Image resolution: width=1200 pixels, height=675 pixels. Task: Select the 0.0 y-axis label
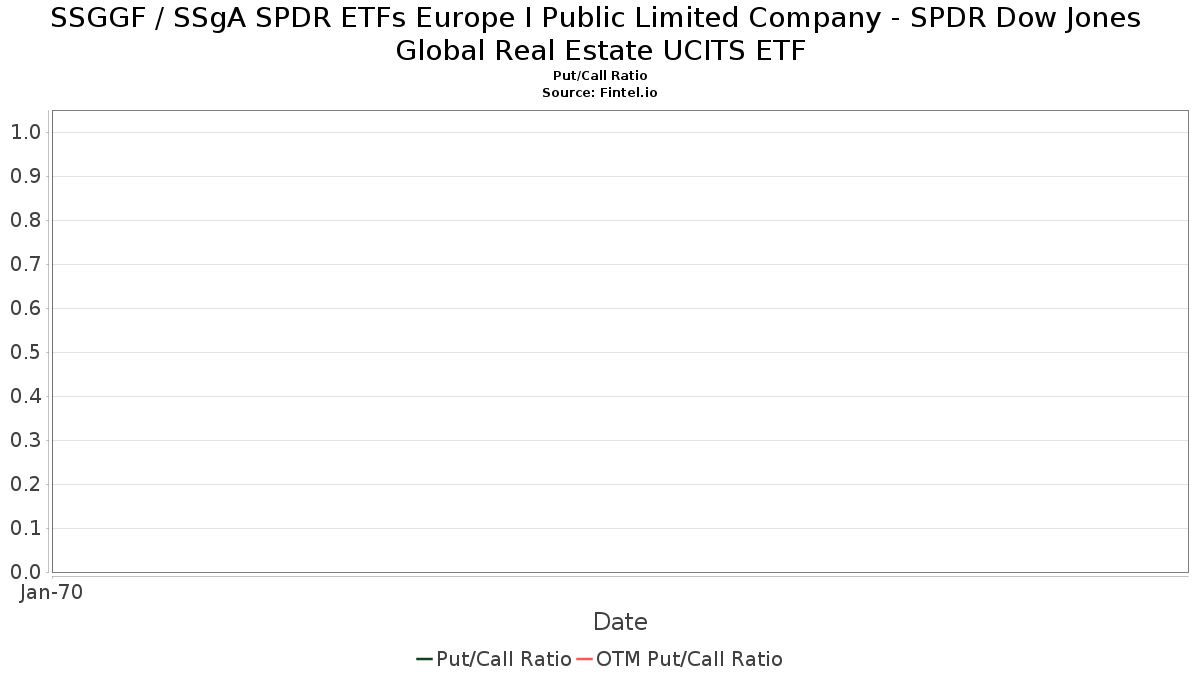(25, 572)
